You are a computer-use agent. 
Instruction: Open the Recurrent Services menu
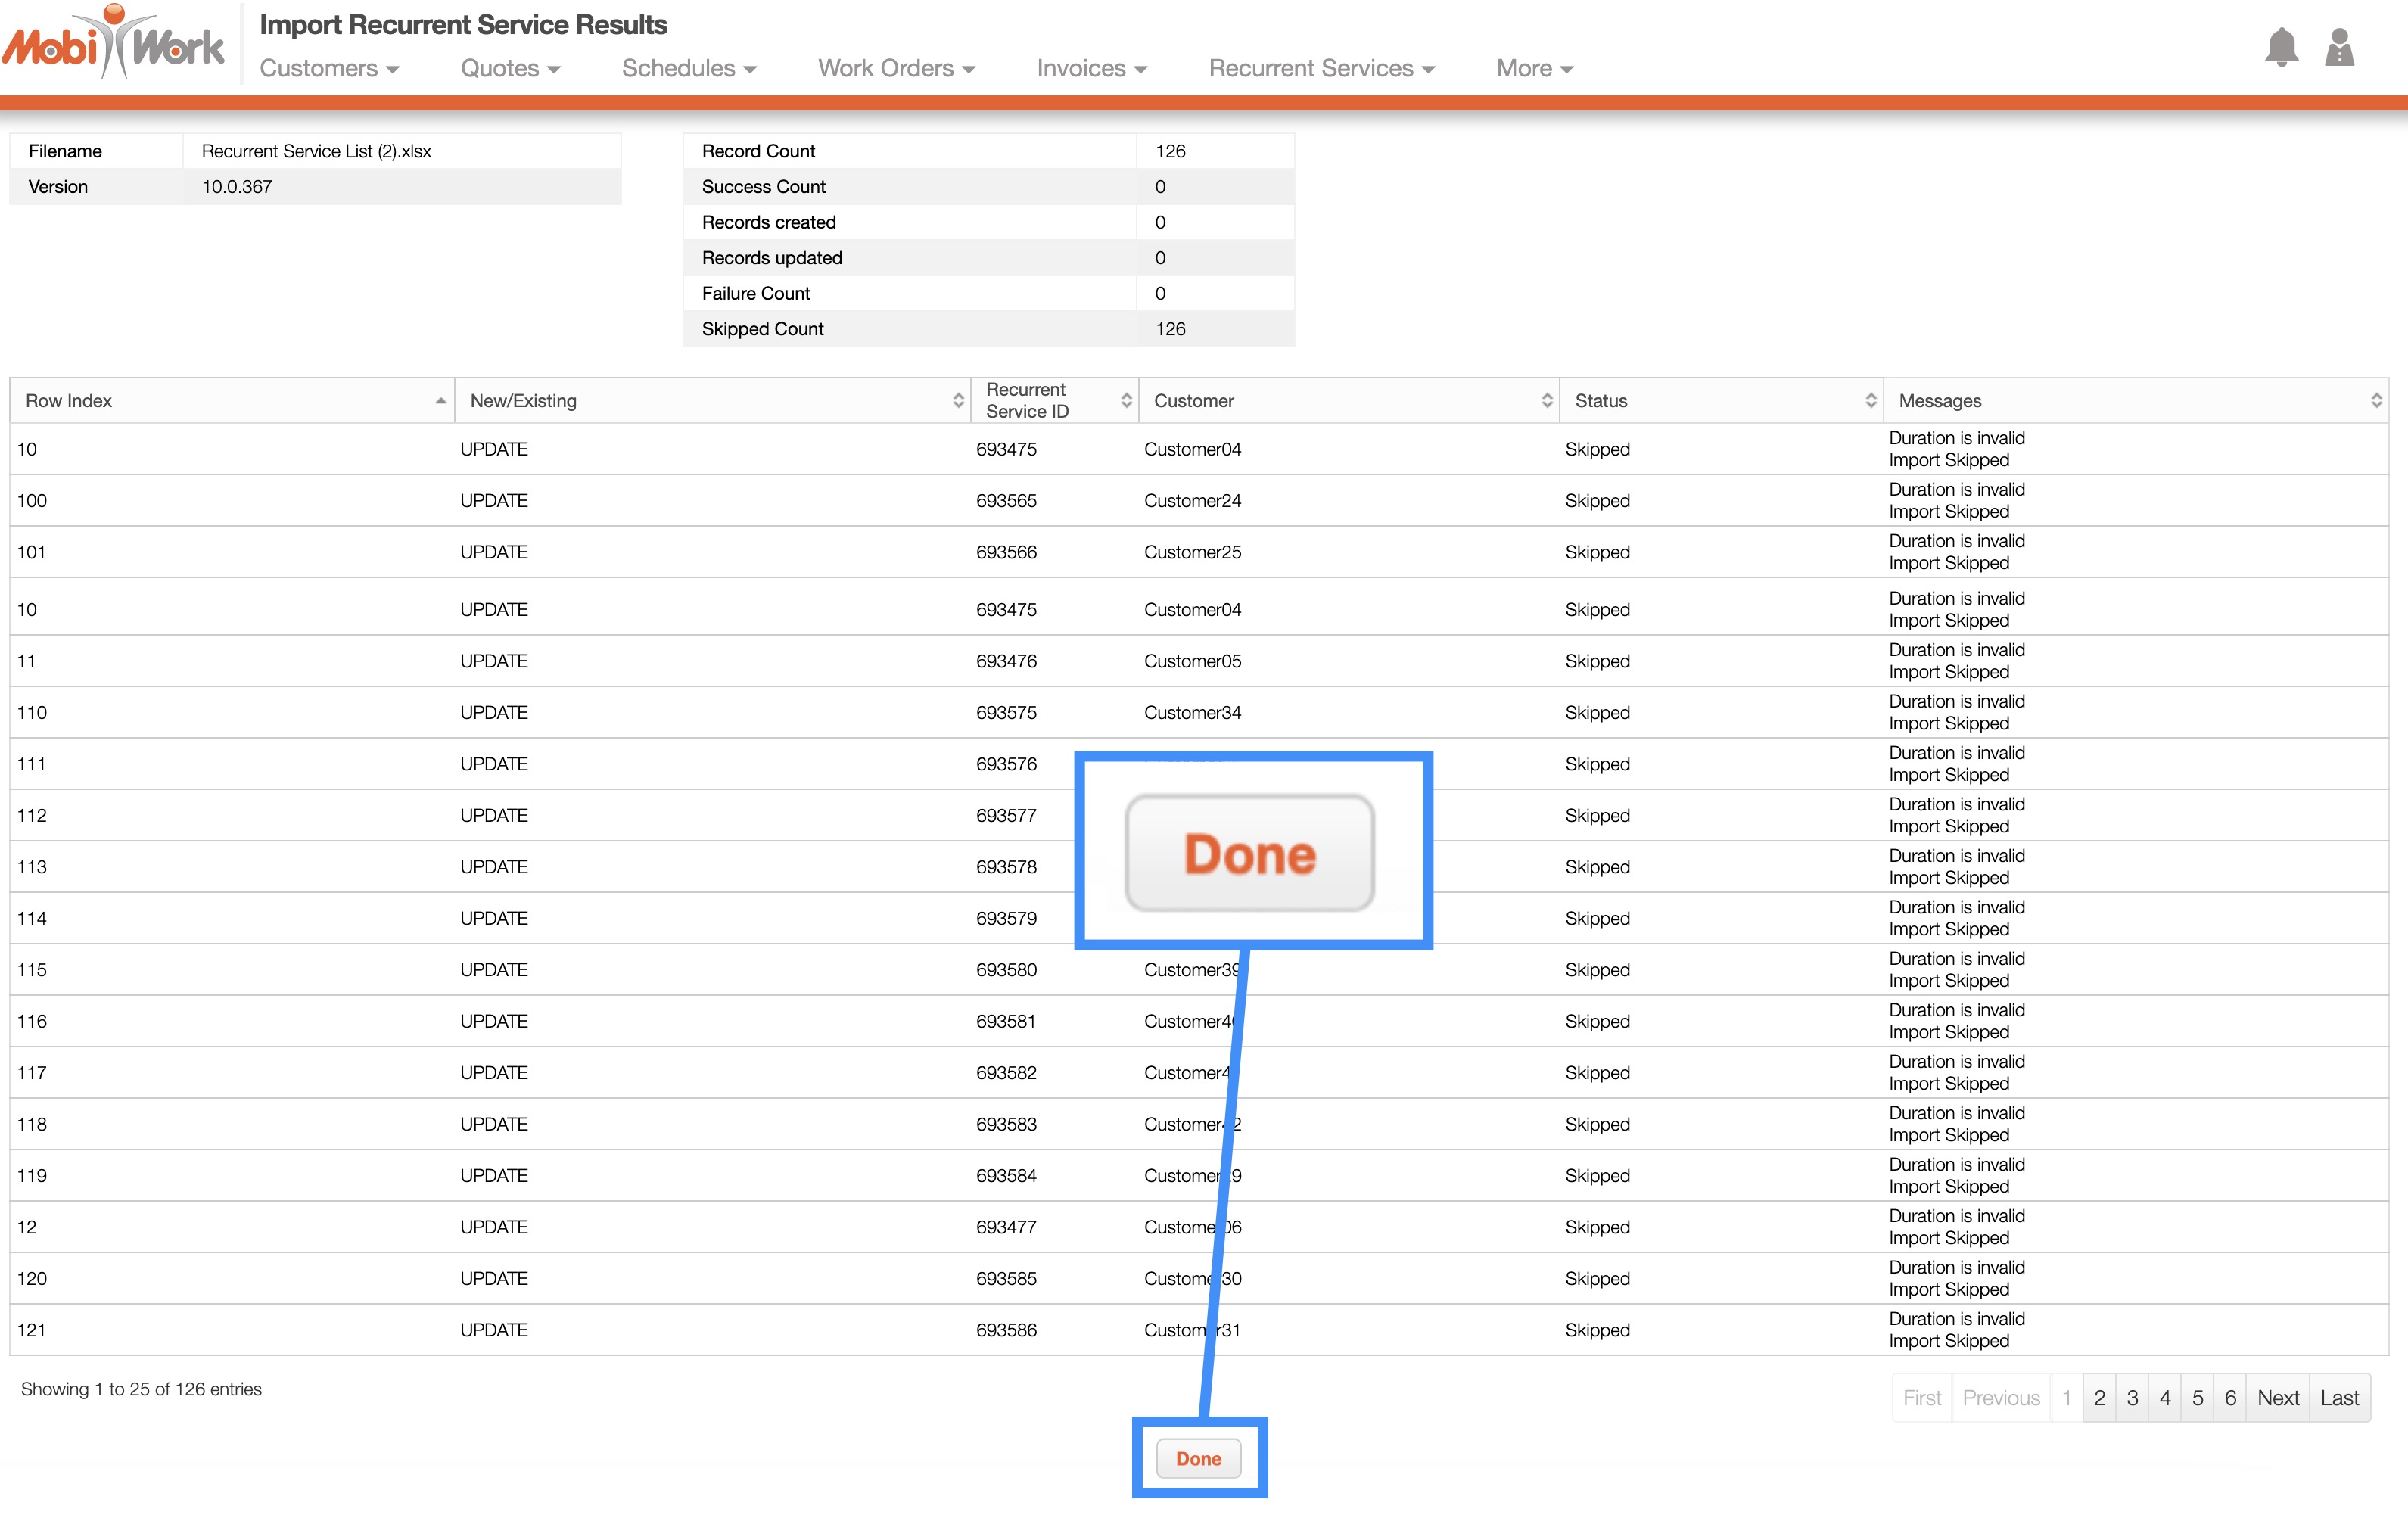1321,68
